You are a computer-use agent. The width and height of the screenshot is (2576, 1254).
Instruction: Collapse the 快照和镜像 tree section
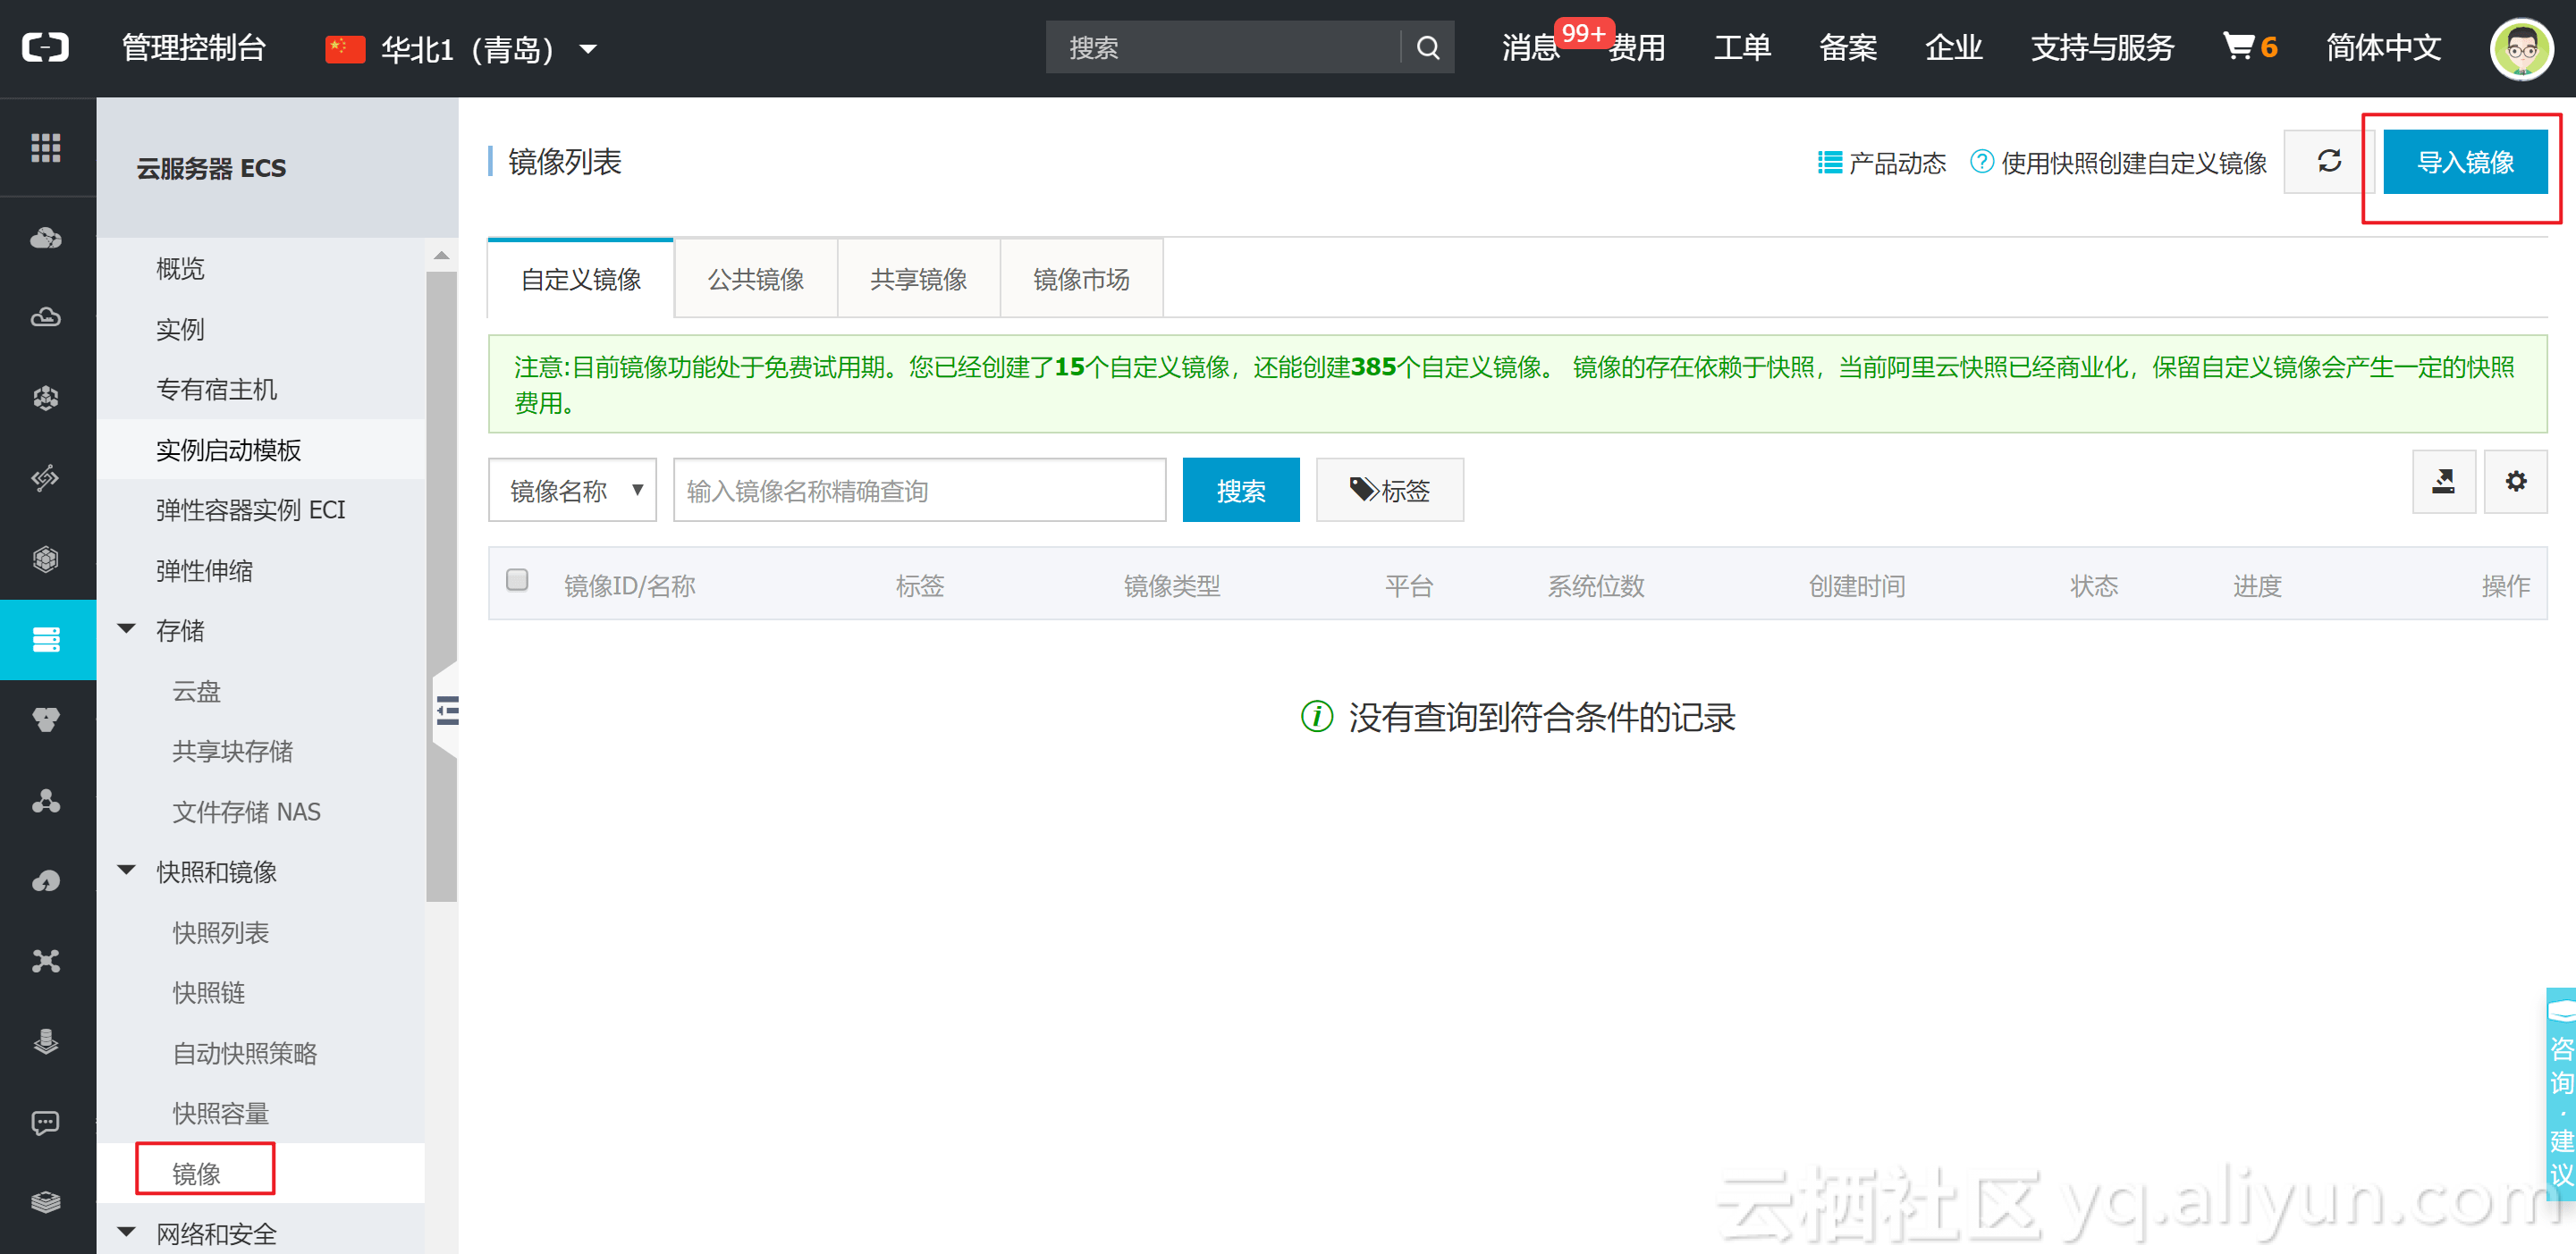[127, 870]
